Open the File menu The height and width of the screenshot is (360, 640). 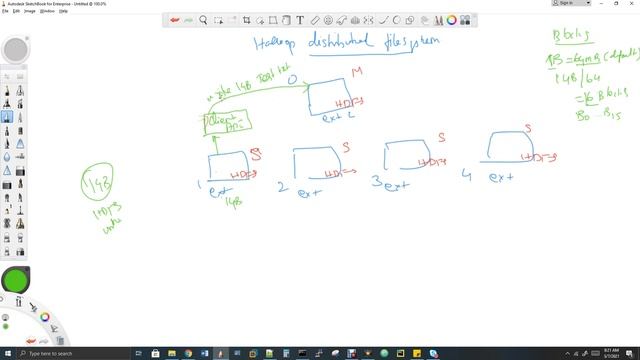pos(5,11)
